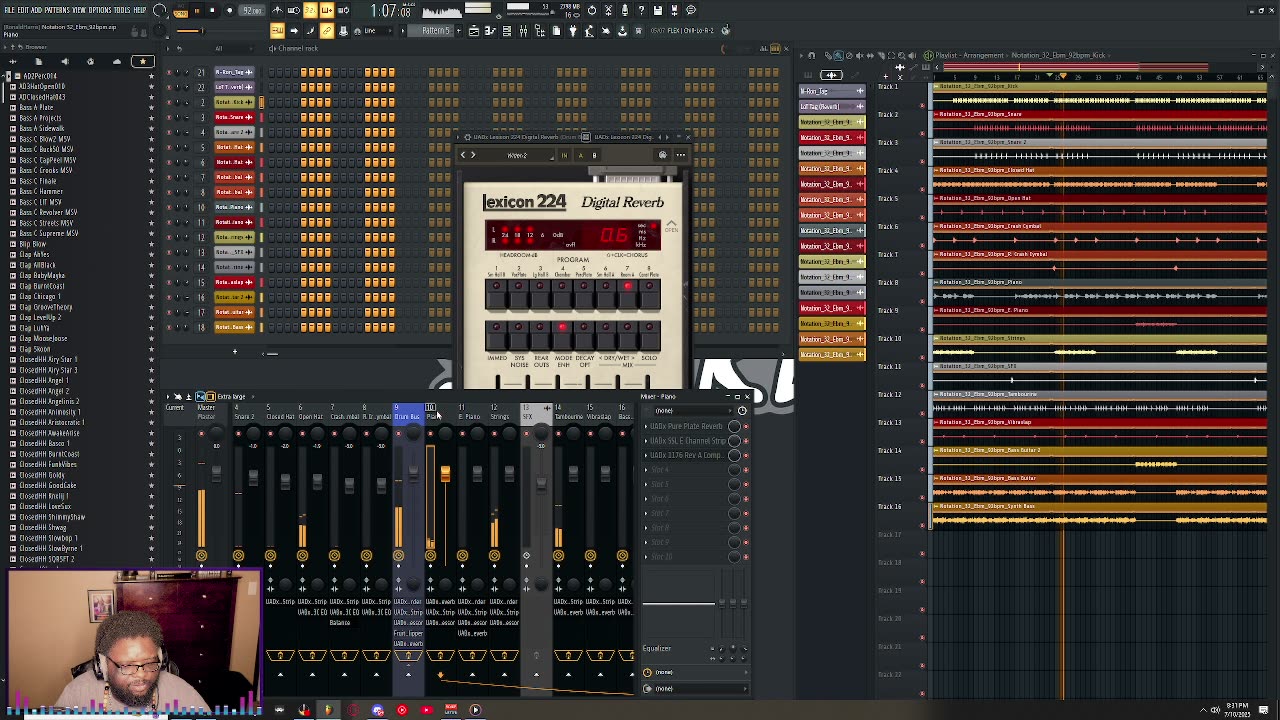The image size is (1280, 720).
Task: Click the record button in transport
Action: (x=229, y=10)
